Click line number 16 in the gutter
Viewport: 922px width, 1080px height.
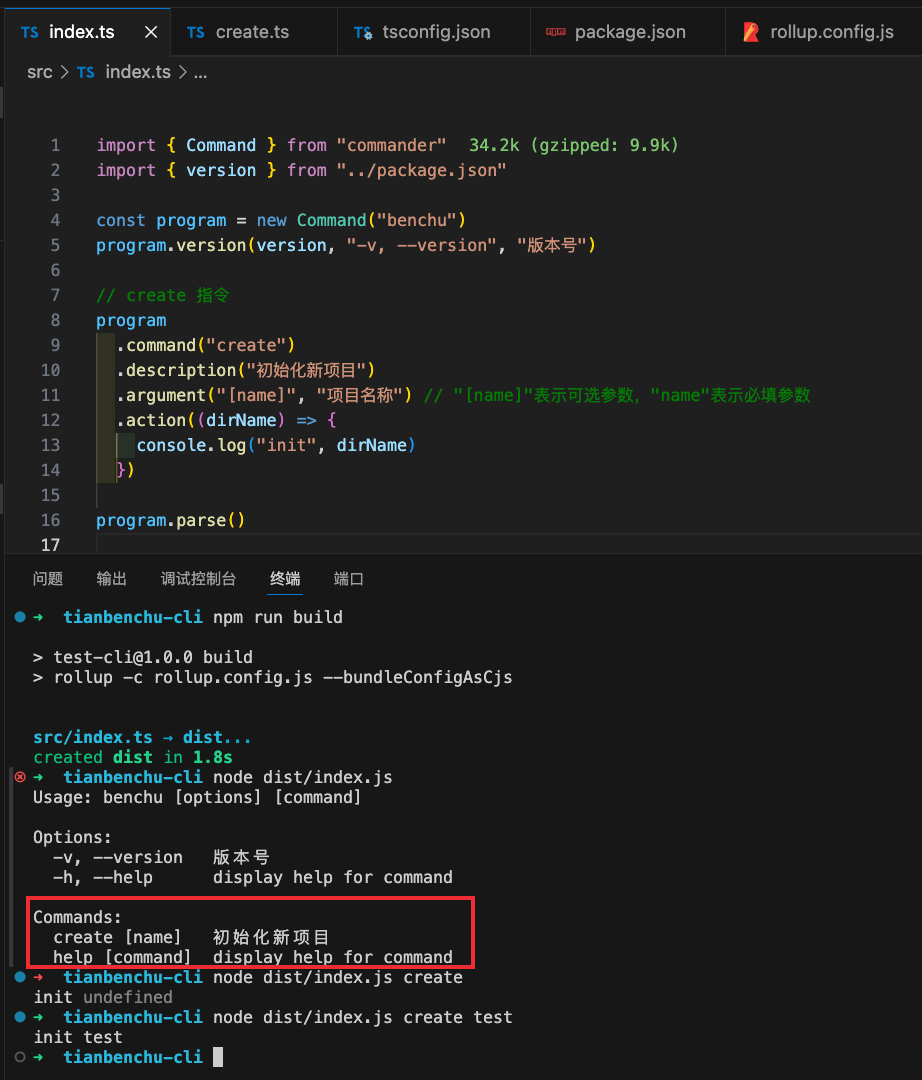click(x=50, y=520)
